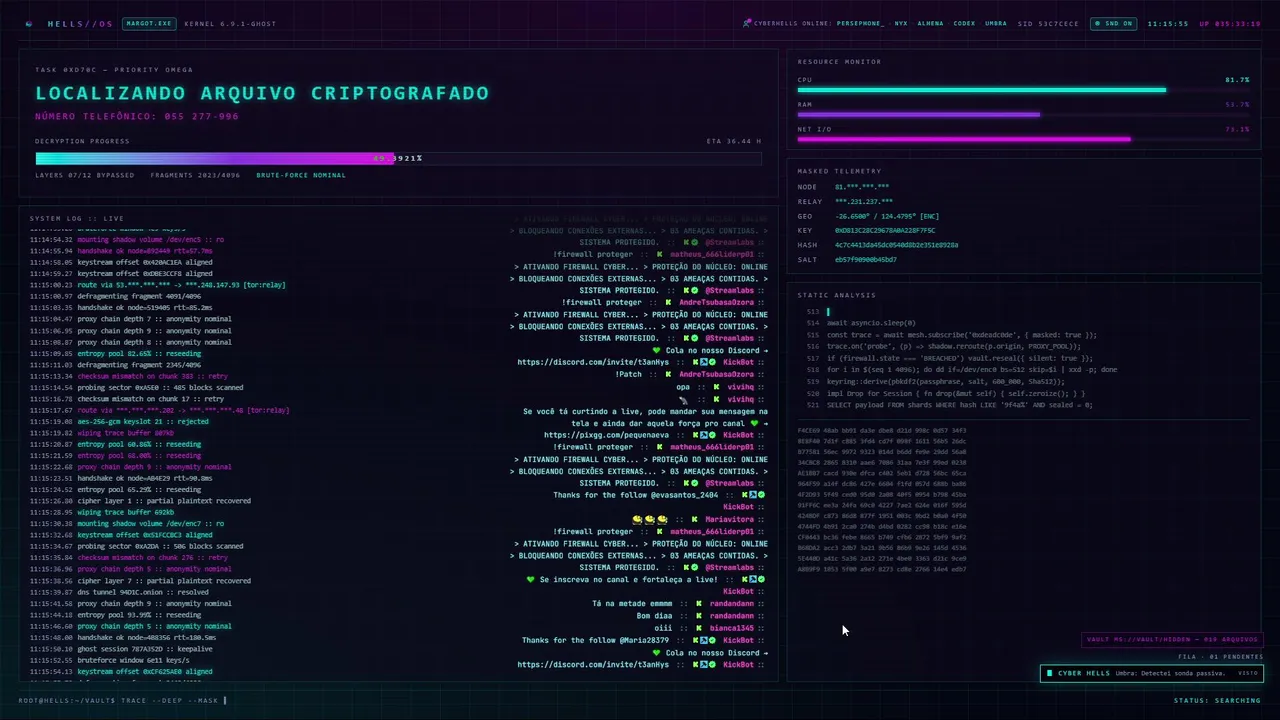Screen dimensions: 1280x720
Task: Click the BRUTE-FORCE NOMINAL status
Action: click(301, 175)
